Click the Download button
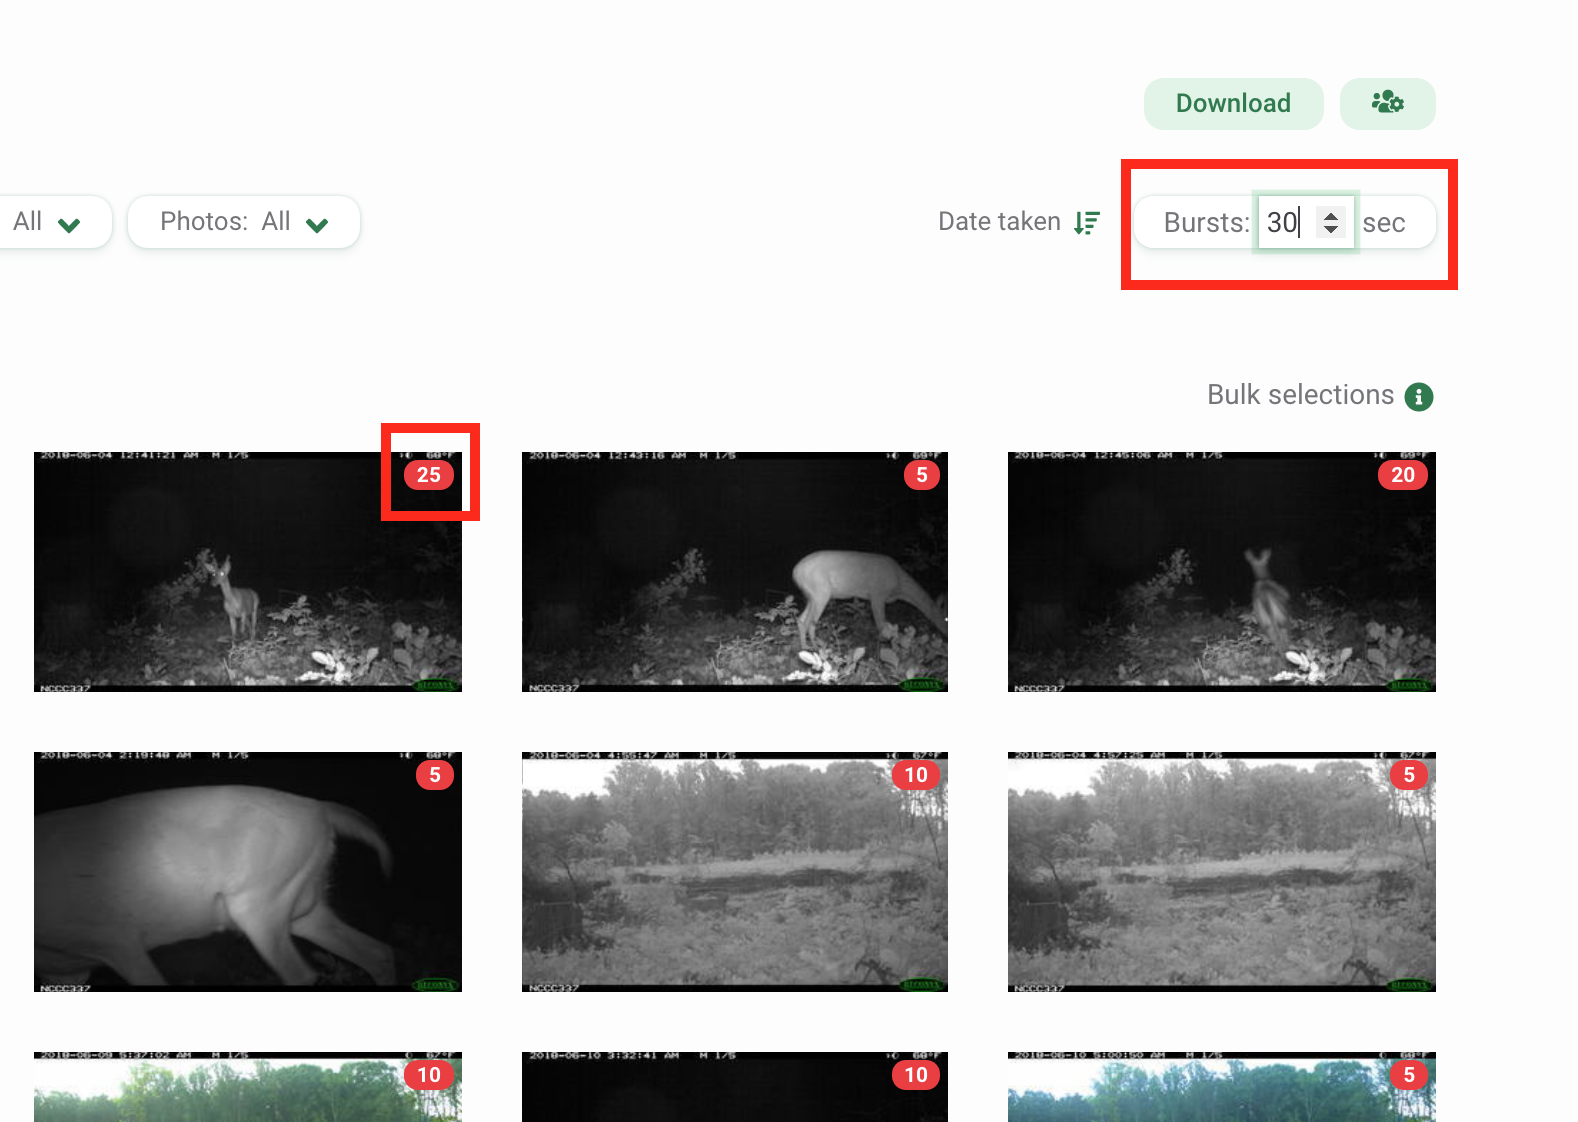The image size is (1578, 1122). point(1233,104)
